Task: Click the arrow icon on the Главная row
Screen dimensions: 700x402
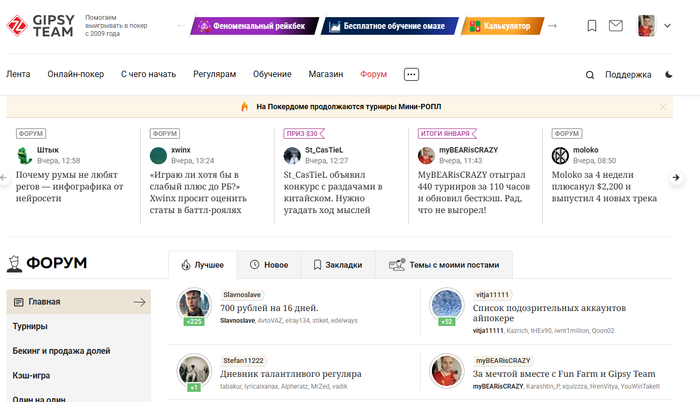Action: click(139, 302)
